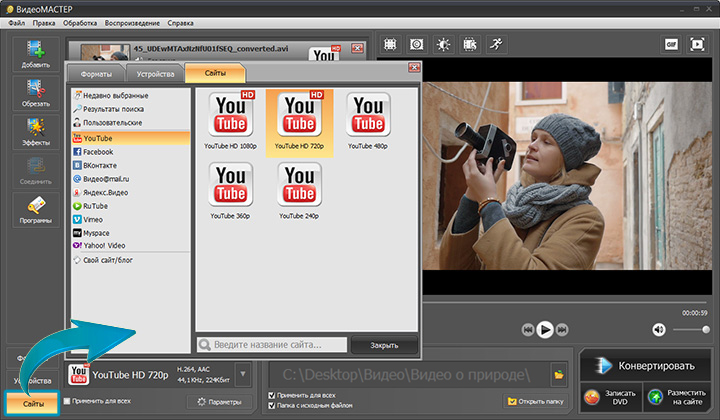Open the Эффекты effects tool
Screen dimensions: 720x420
coord(36,132)
